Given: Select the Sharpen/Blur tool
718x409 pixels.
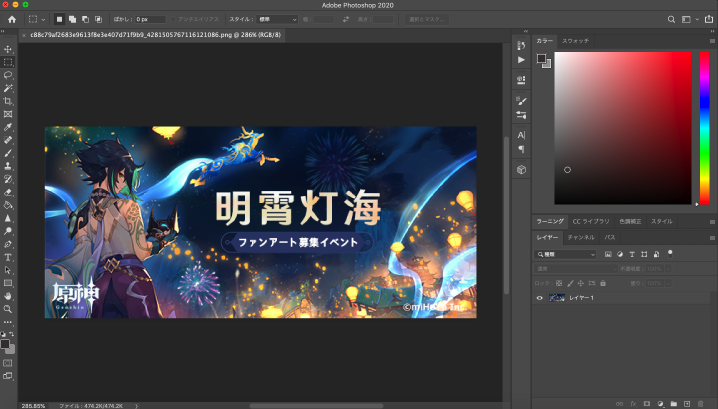Looking at the screenshot, I should (8, 218).
